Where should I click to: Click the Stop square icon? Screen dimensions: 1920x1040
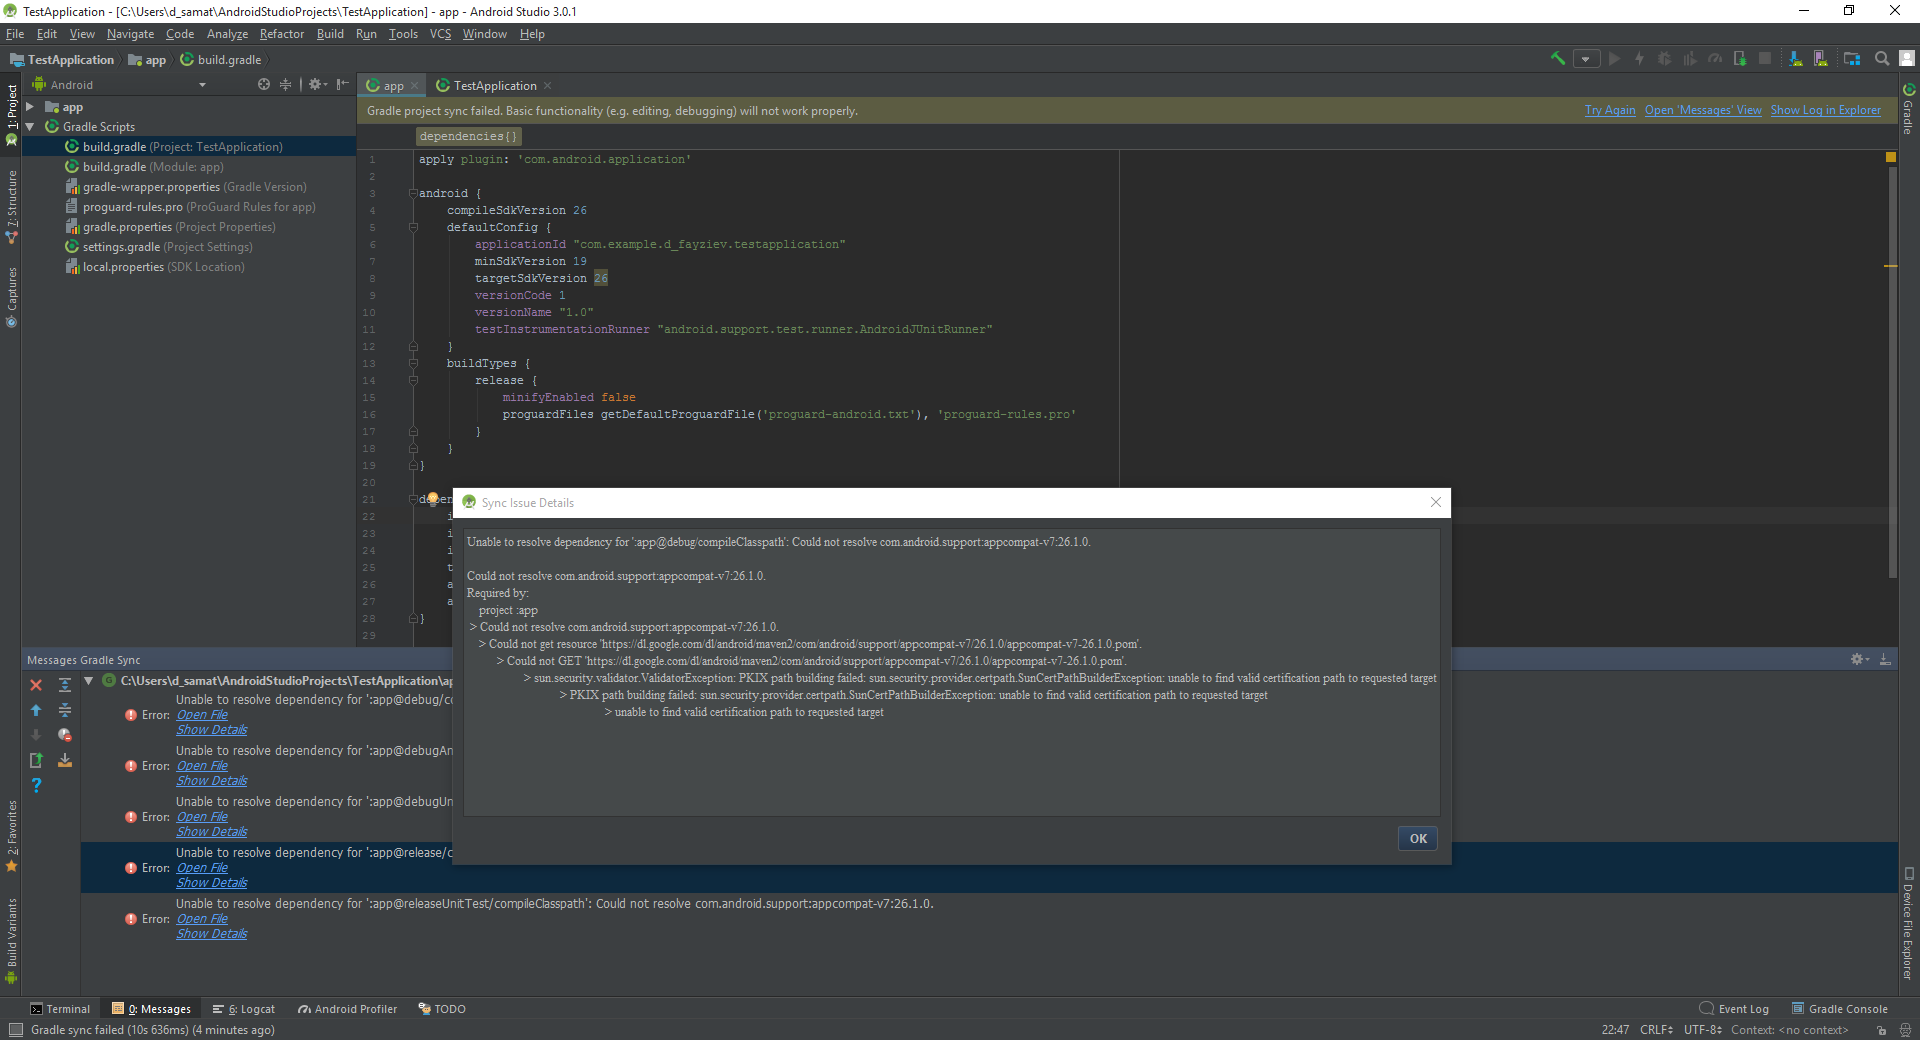[x=1765, y=59]
